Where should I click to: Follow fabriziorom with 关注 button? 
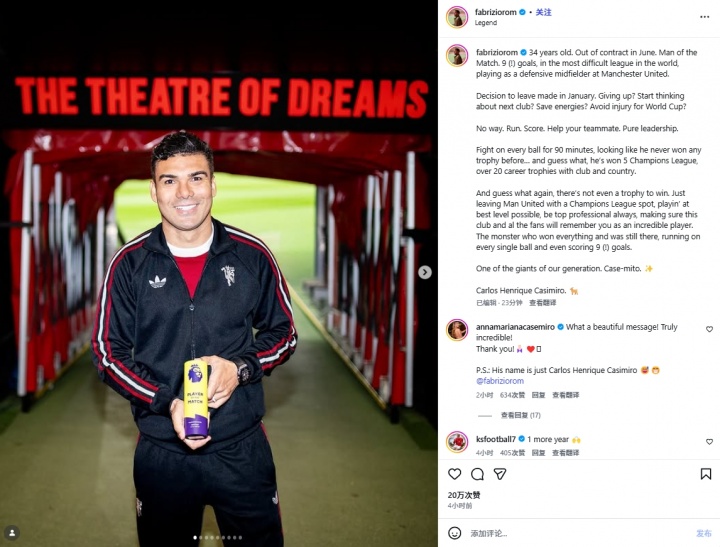click(x=543, y=12)
